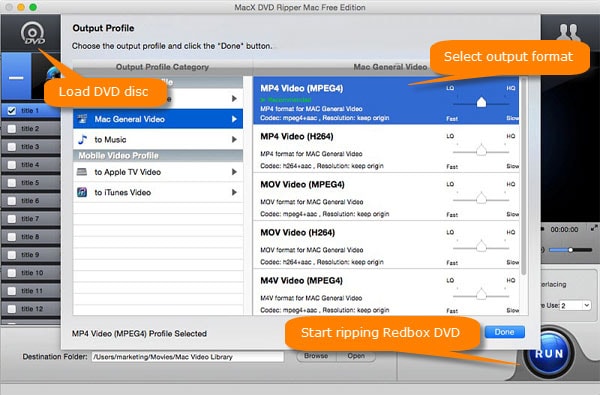Click the yellow macOS minimize window button
The width and height of the screenshot is (600, 395).
[21, 7]
